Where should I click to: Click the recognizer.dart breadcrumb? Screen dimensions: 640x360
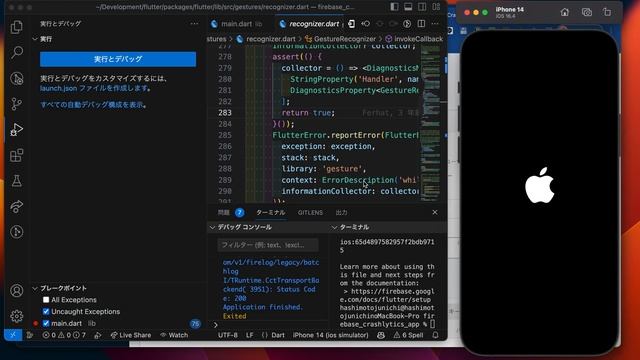click(x=266, y=39)
